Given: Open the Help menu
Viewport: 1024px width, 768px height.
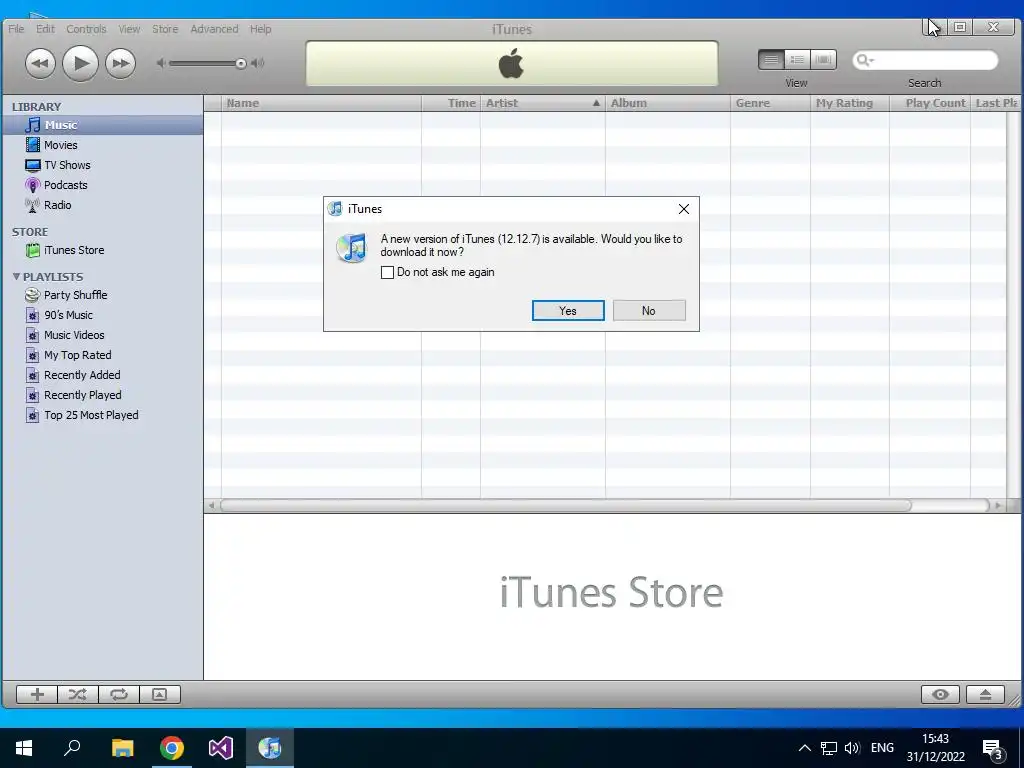Looking at the screenshot, I should tap(261, 29).
